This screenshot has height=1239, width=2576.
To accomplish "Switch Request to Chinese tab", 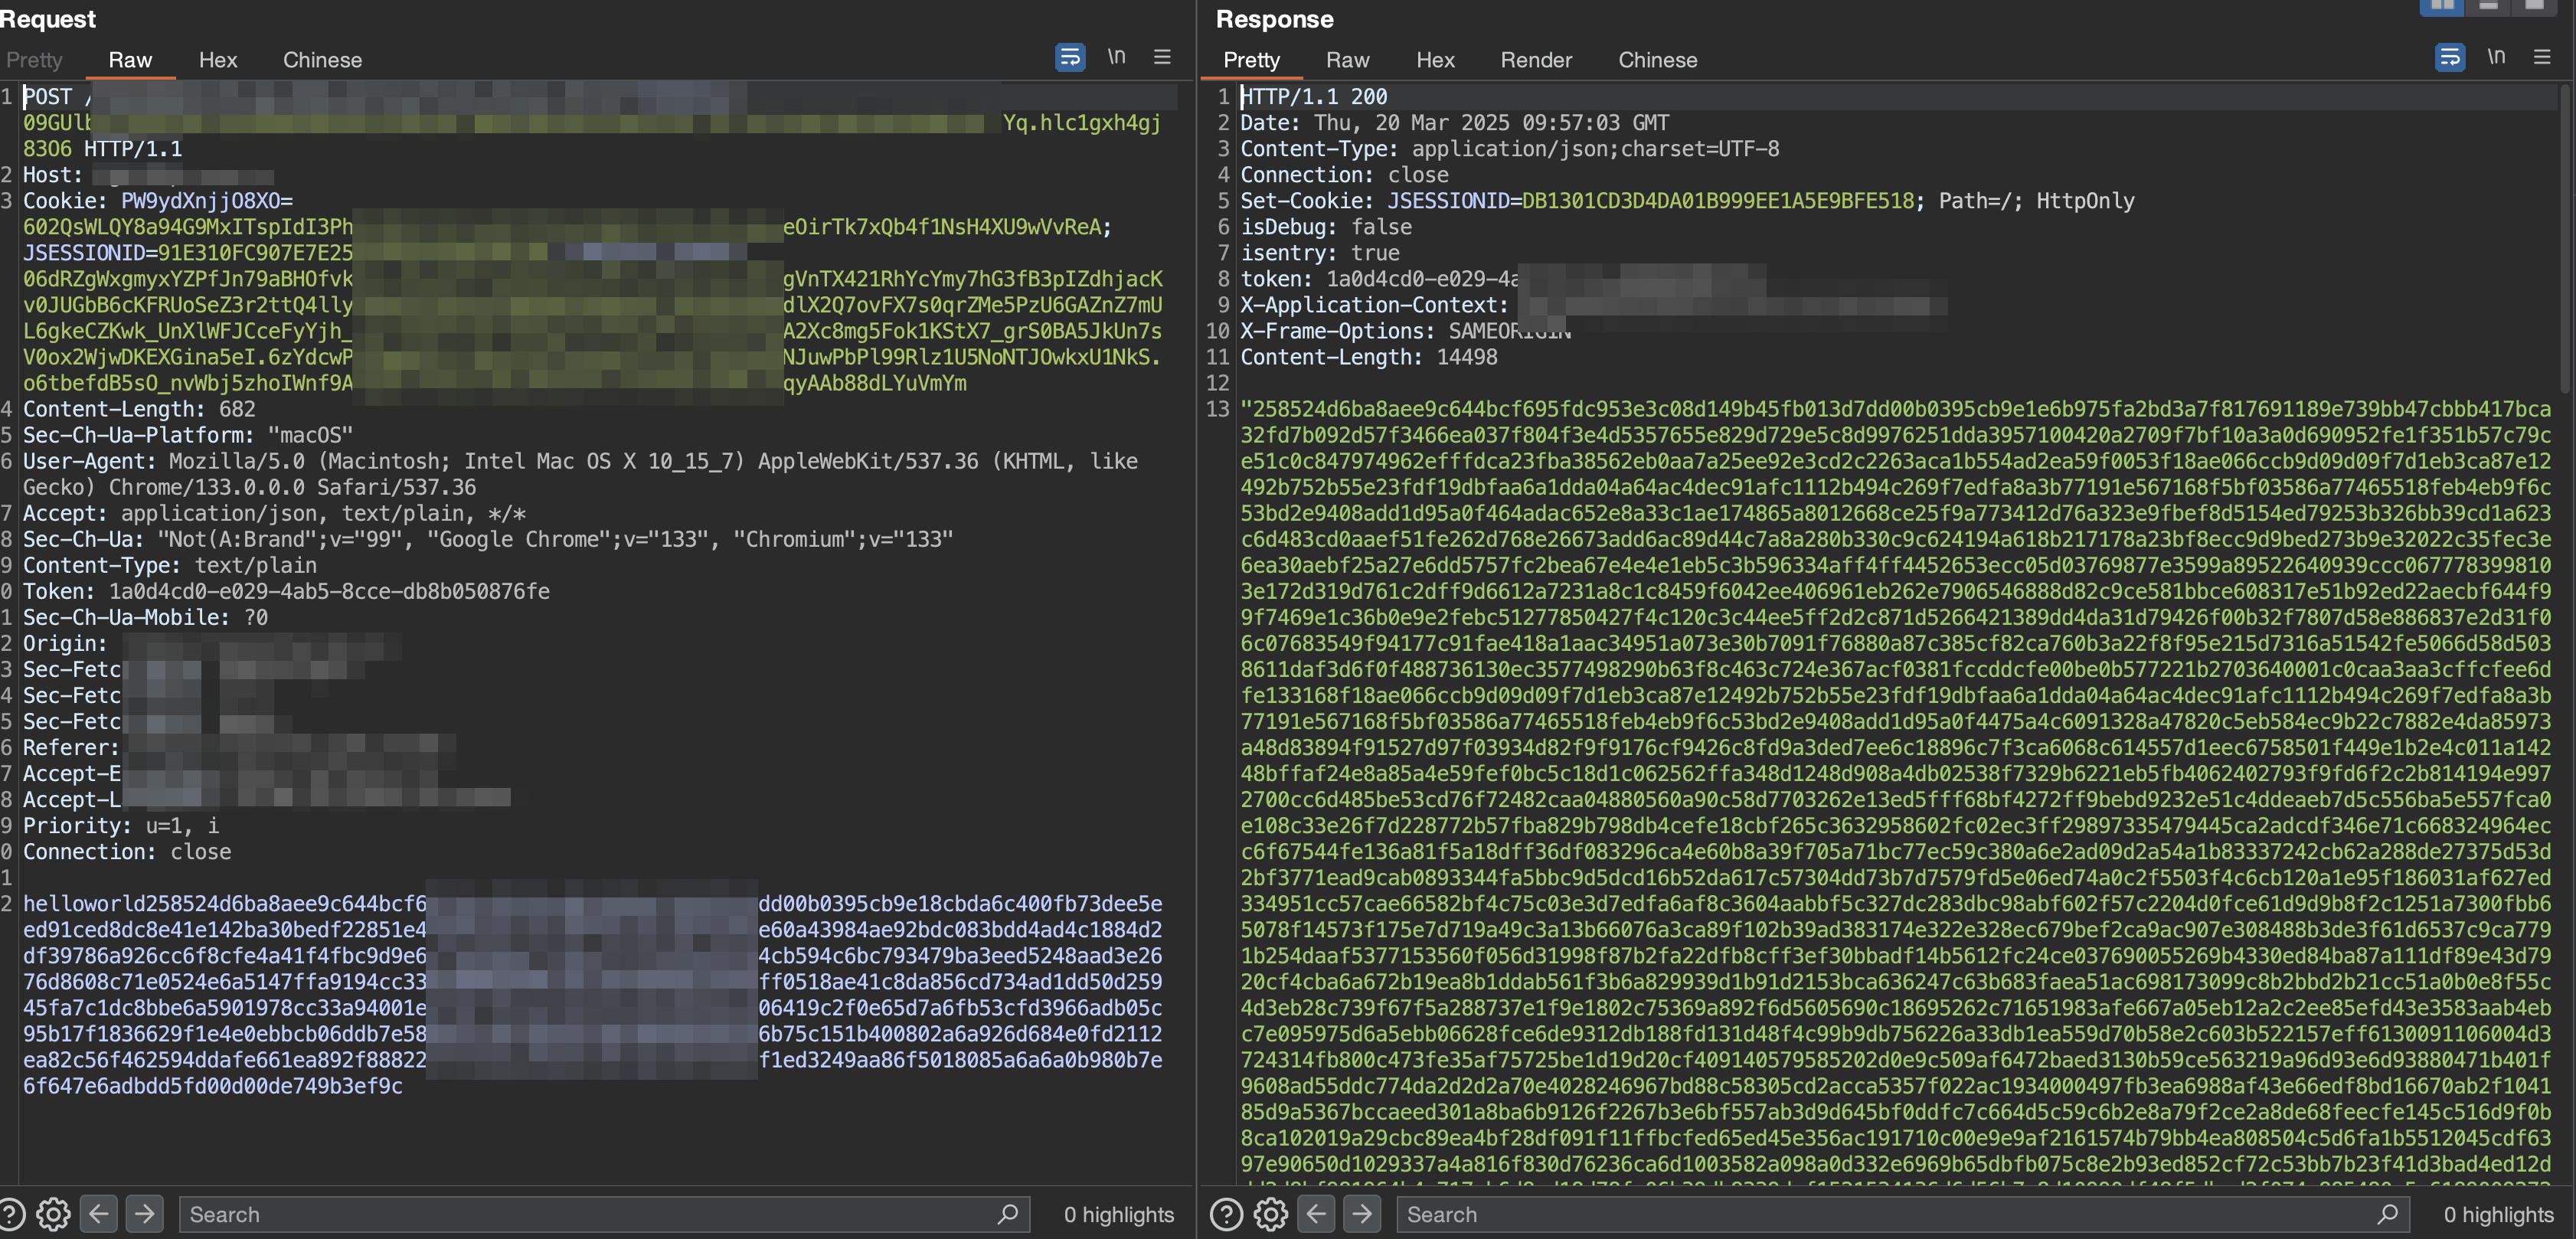I will (322, 60).
